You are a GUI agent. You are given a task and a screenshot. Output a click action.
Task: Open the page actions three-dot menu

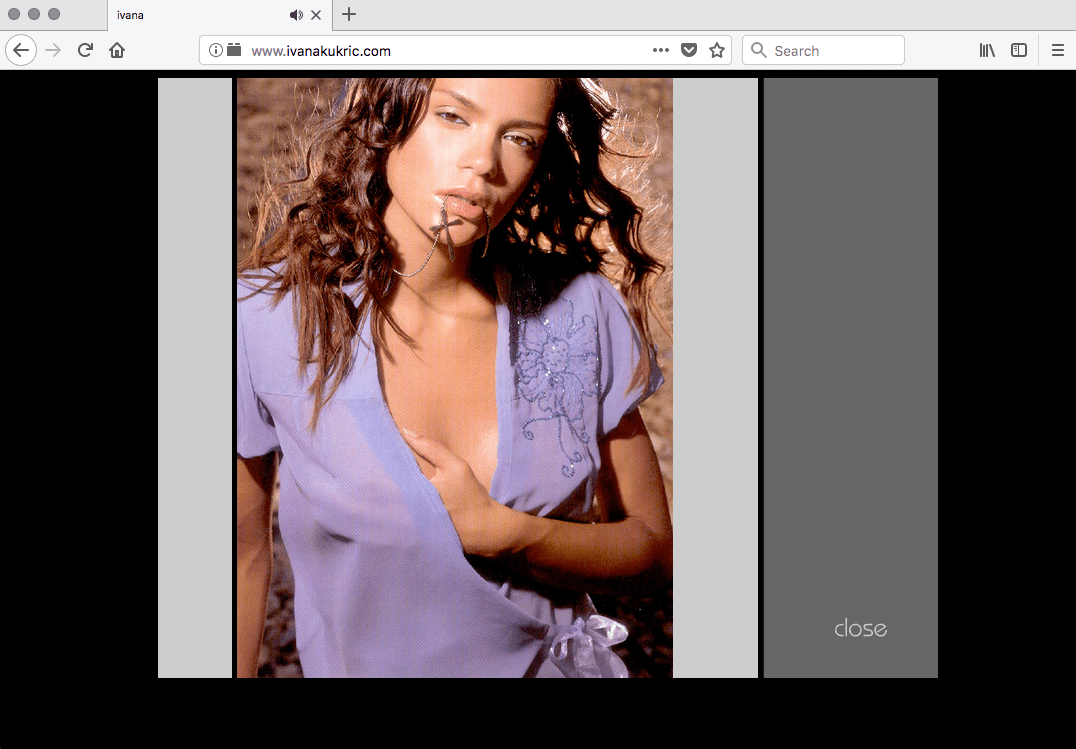pyautogui.click(x=661, y=50)
